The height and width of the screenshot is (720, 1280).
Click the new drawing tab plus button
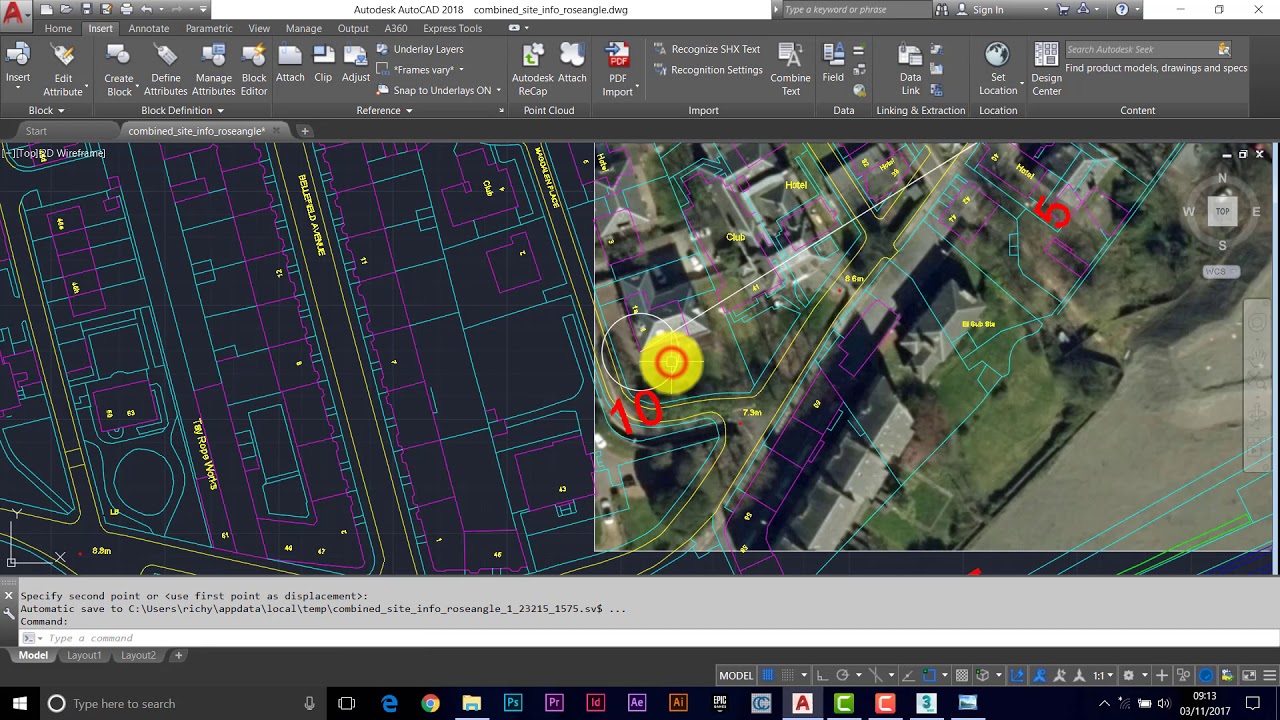click(x=305, y=131)
